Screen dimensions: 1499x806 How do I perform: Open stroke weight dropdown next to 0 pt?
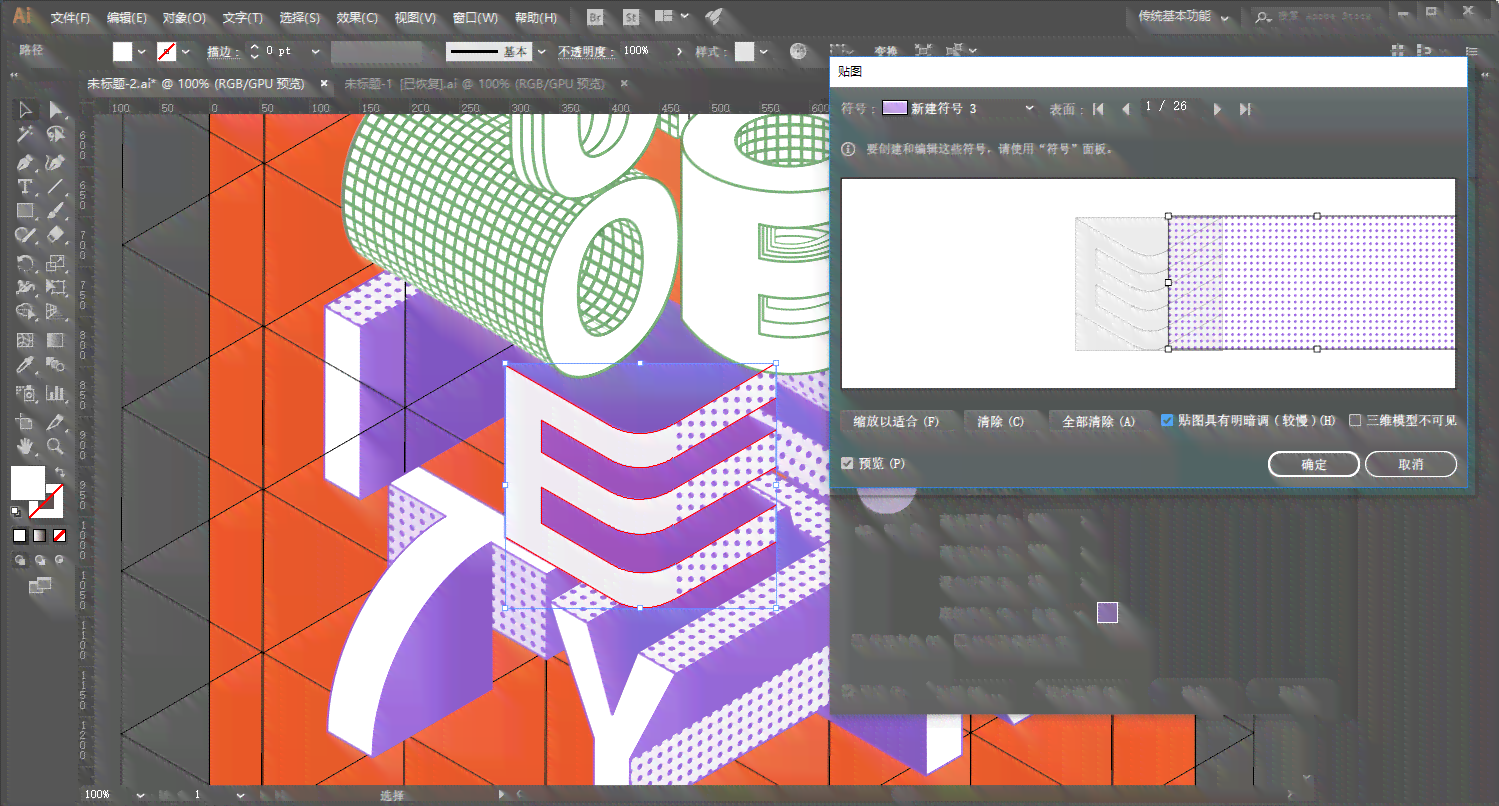pyautogui.click(x=316, y=51)
